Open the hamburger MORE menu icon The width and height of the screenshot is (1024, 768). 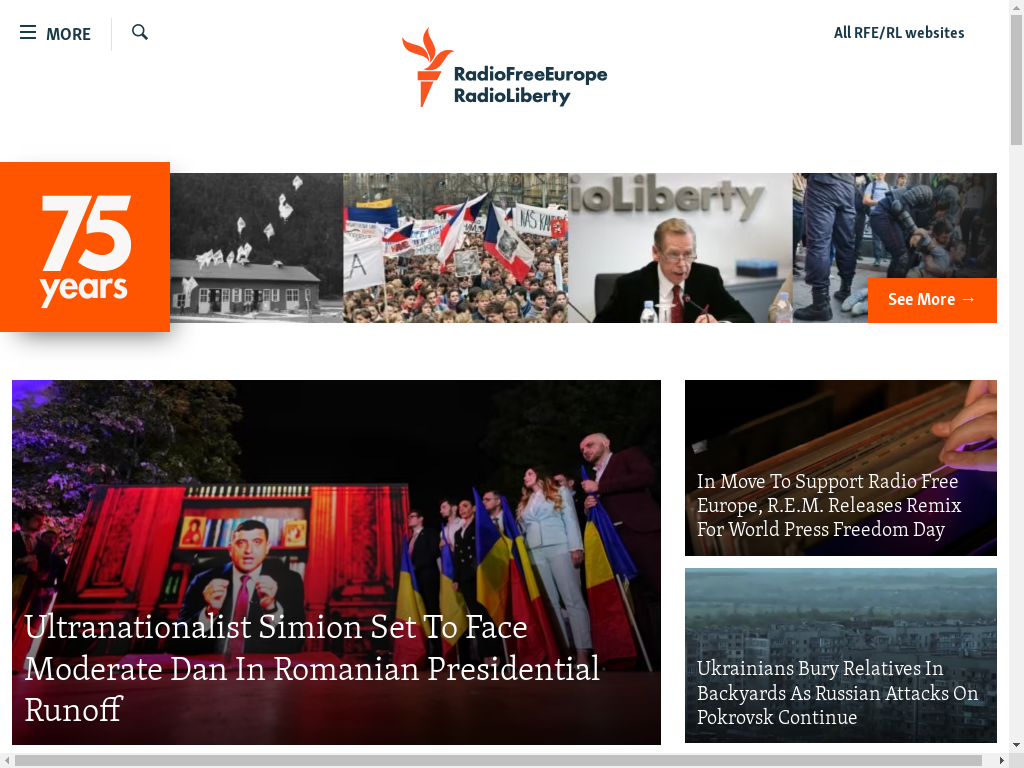click(x=27, y=32)
